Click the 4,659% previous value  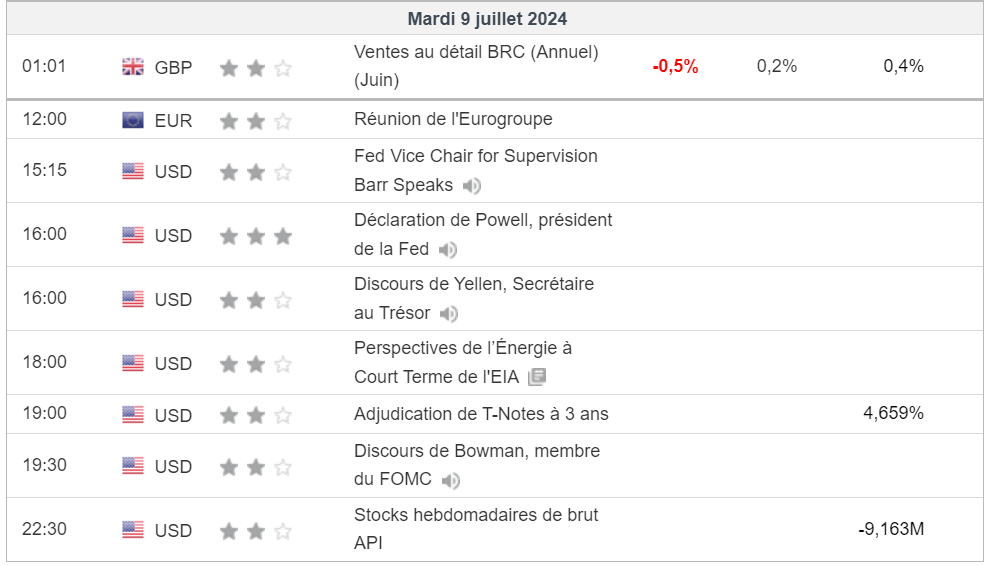click(894, 413)
